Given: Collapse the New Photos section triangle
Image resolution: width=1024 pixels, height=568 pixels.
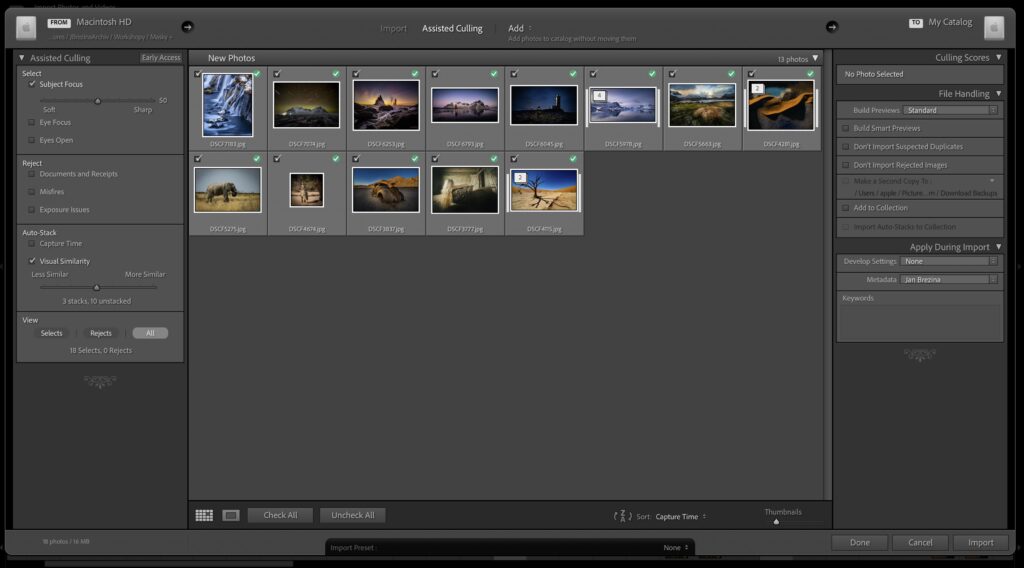Looking at the screenshot, I should pos(815,58).
